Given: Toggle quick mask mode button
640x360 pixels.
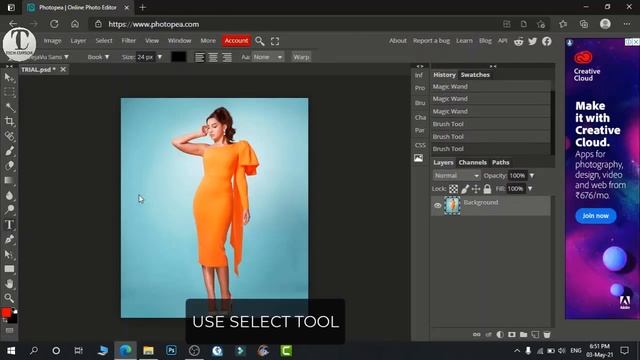Looking at the screenshot, I should pos(9,331).
